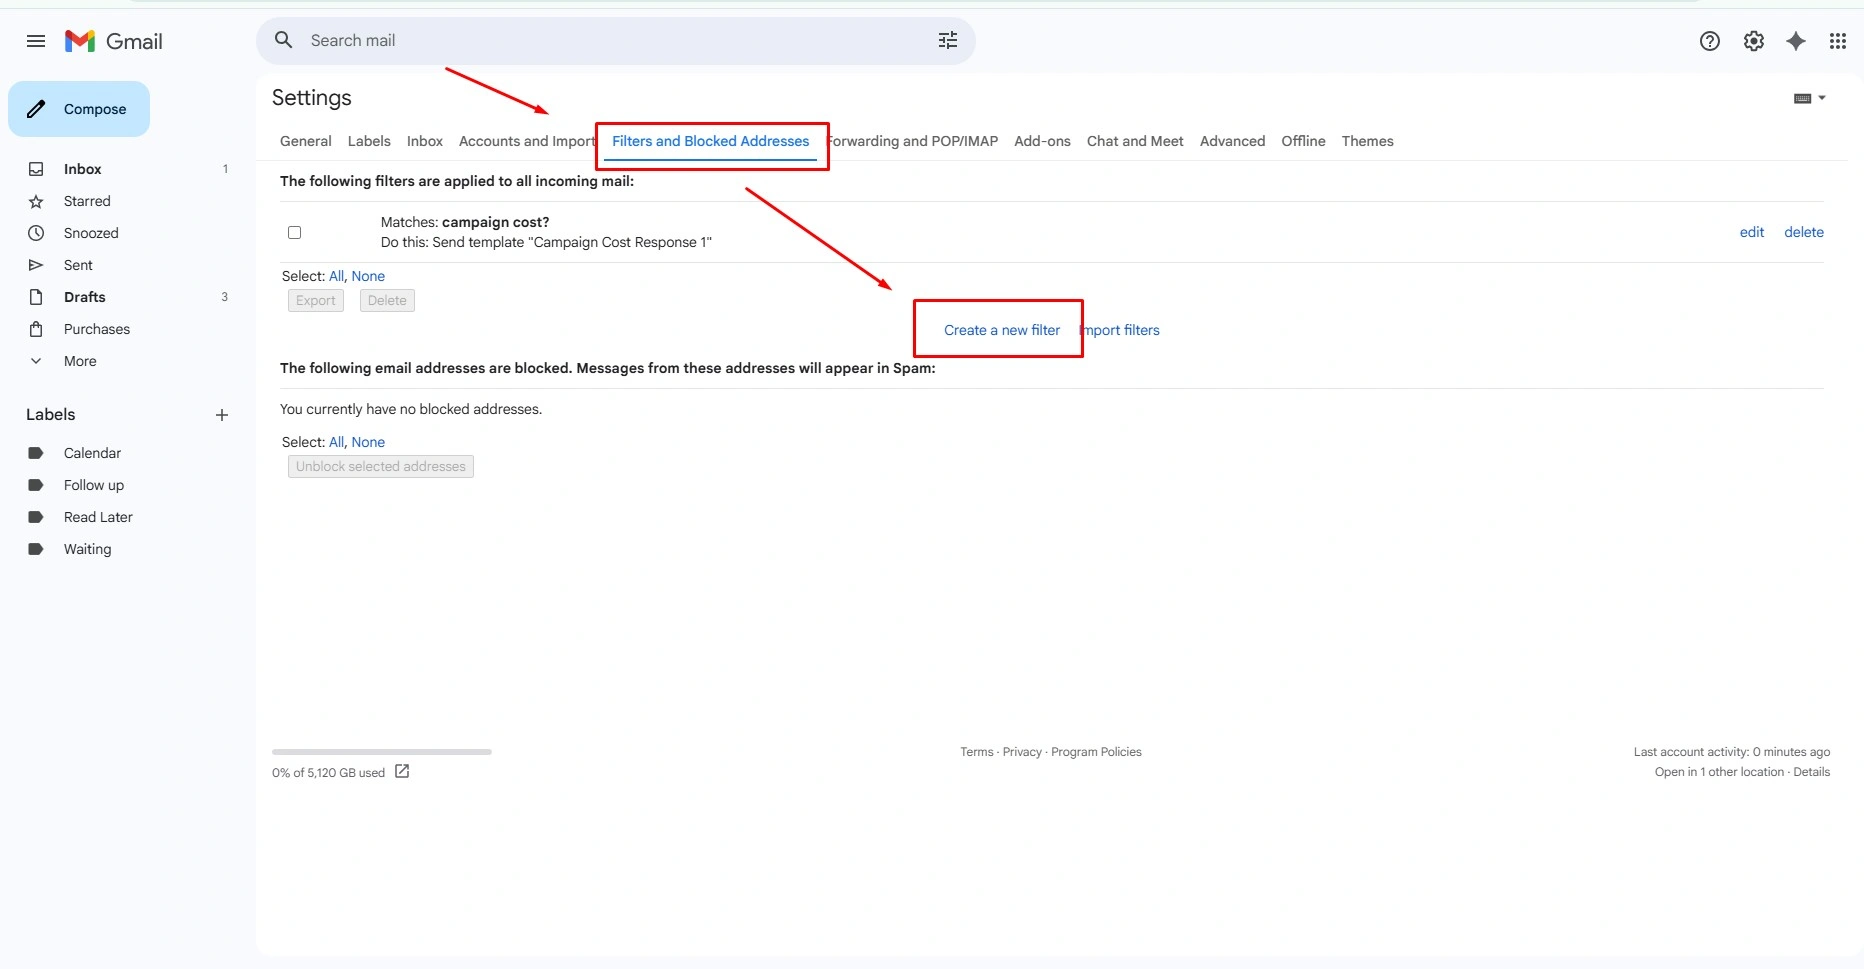This screenshot has height=969, width=1864.
Task: Click the Purchases bag icon
Action: click(x=36, y=329)
